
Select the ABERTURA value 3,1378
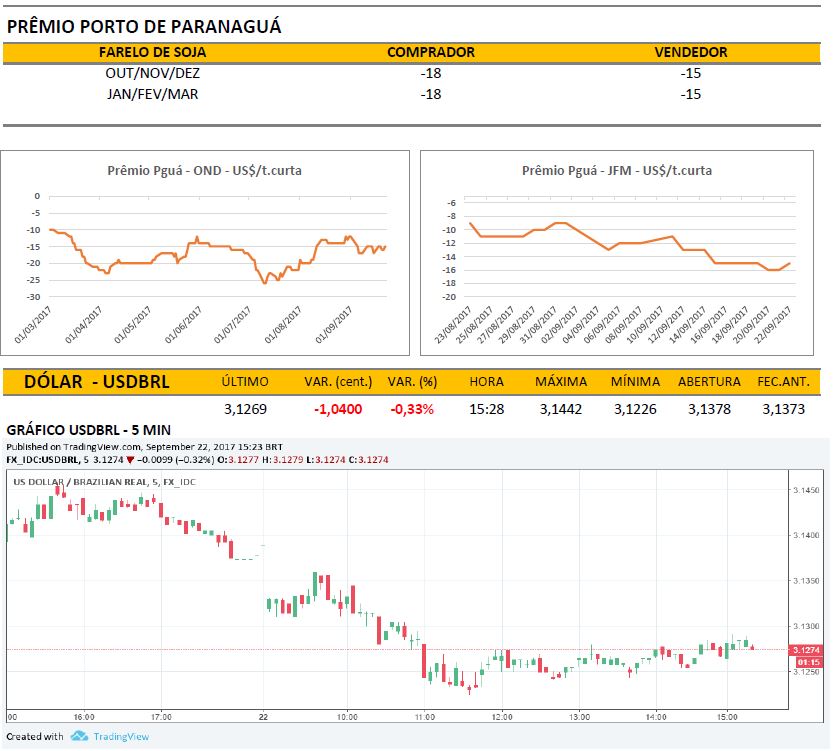coord(708,409)
